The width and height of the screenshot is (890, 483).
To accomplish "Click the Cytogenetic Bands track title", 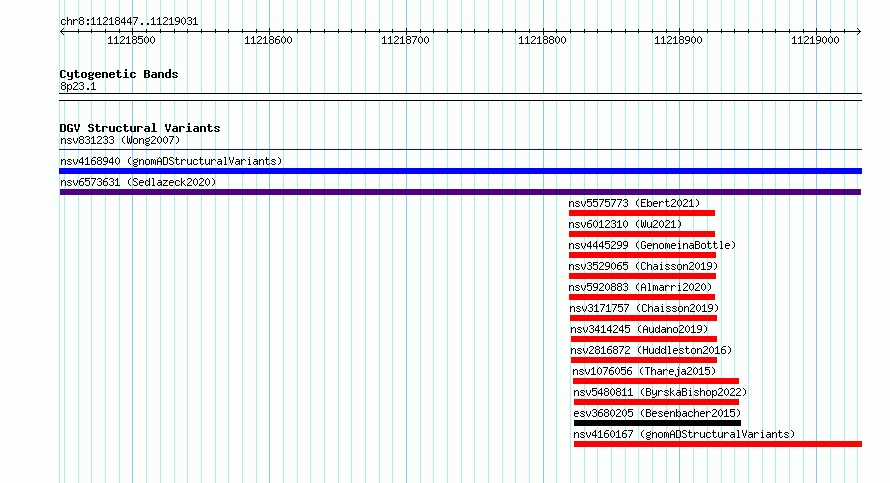I will coord(119,74).
